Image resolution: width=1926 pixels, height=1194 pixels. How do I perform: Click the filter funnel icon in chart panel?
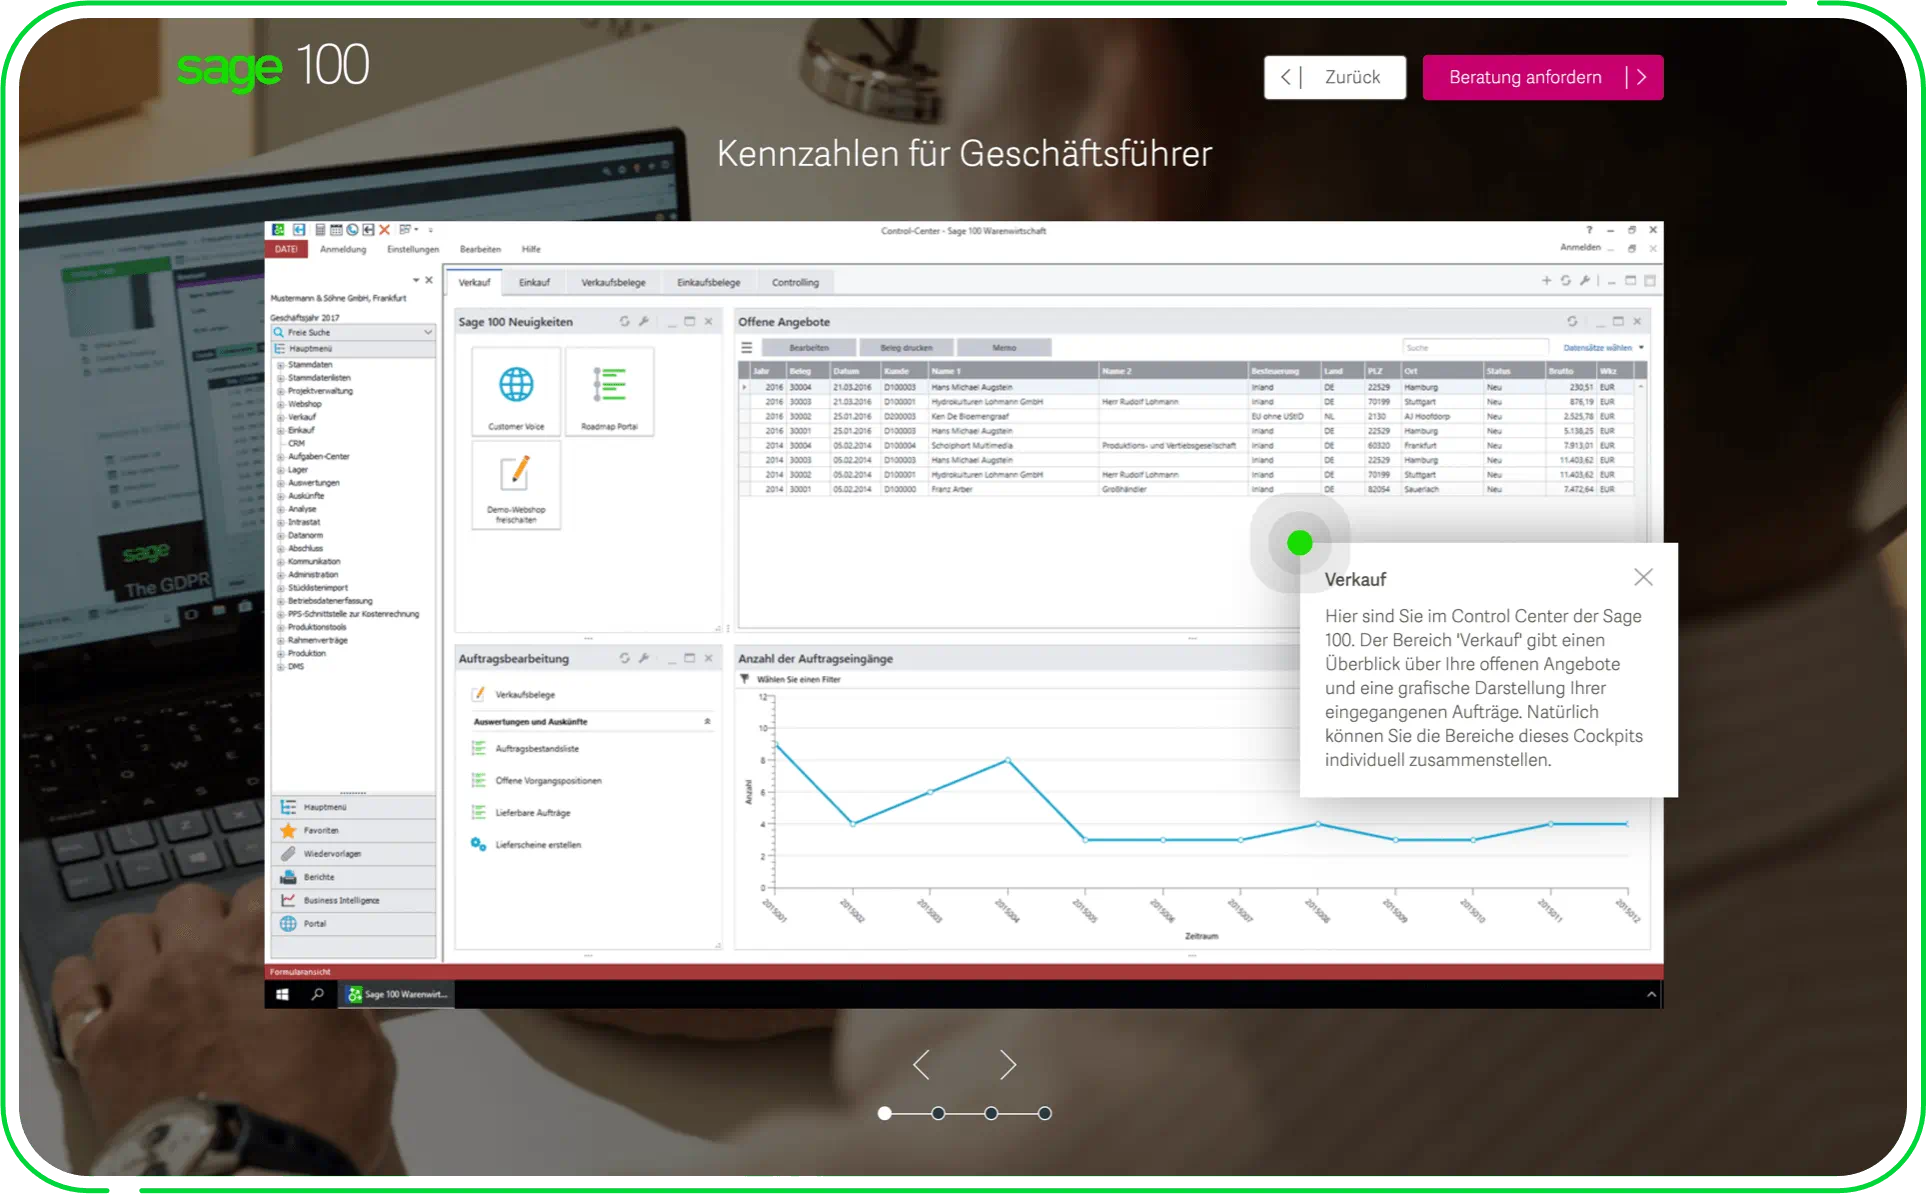744,679
